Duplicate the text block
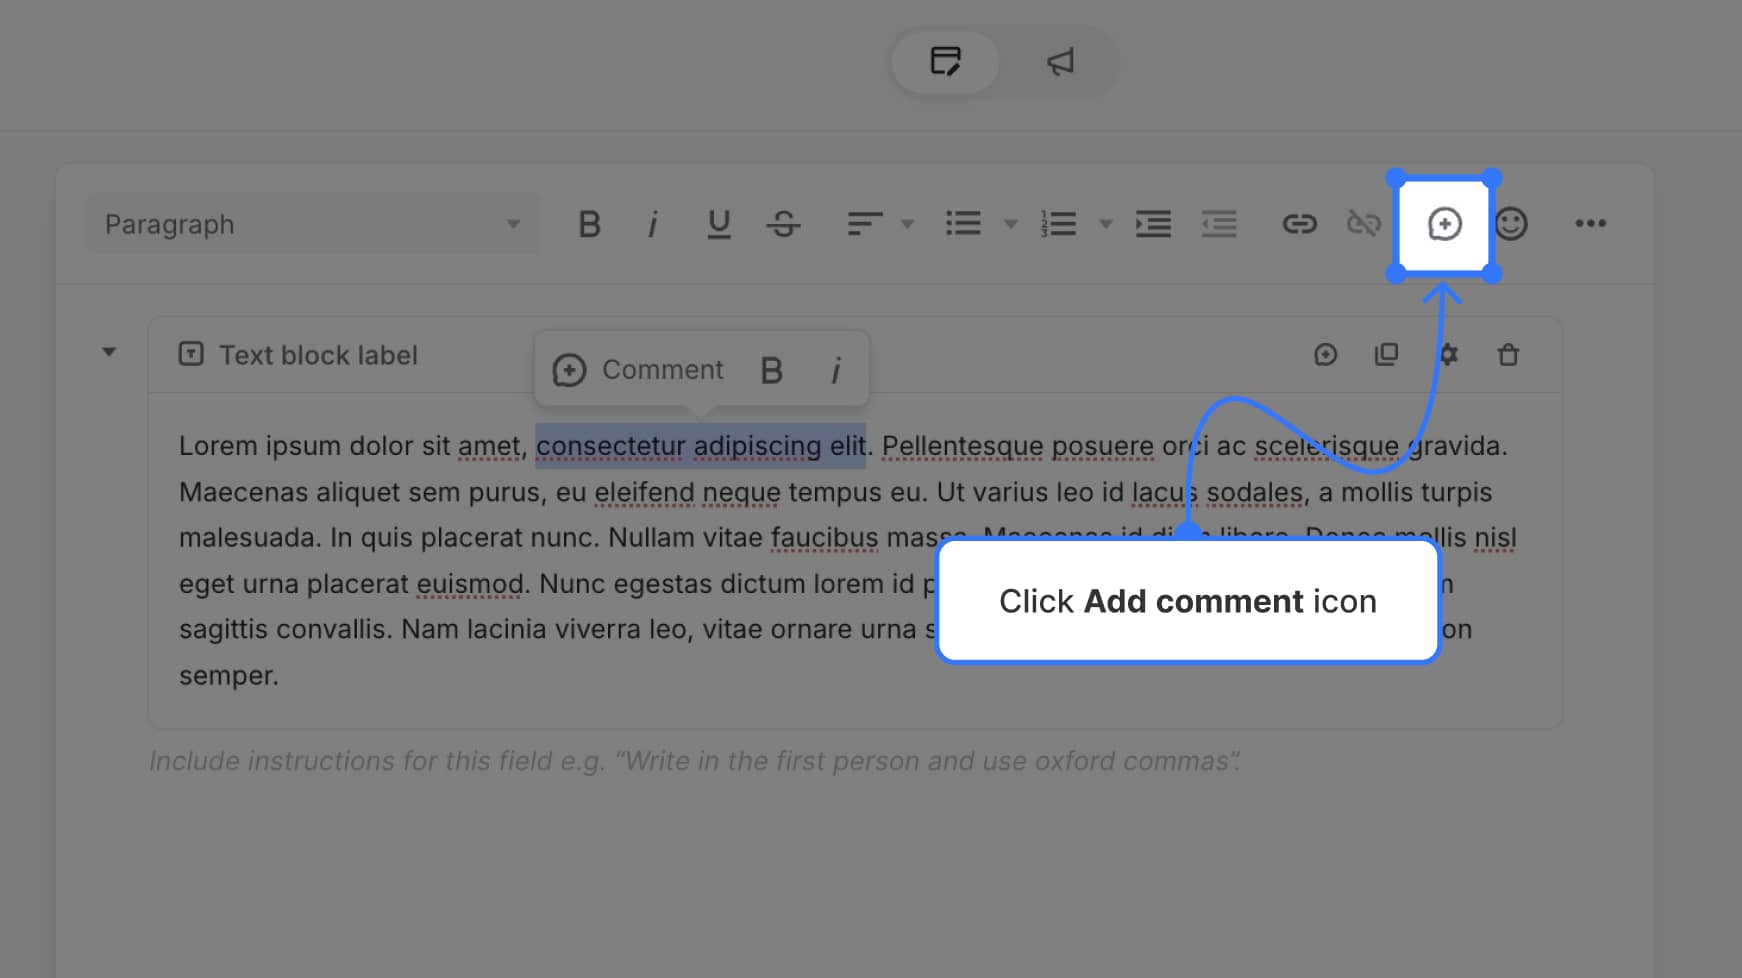Screen dimensions: 1742x978 1386,354
